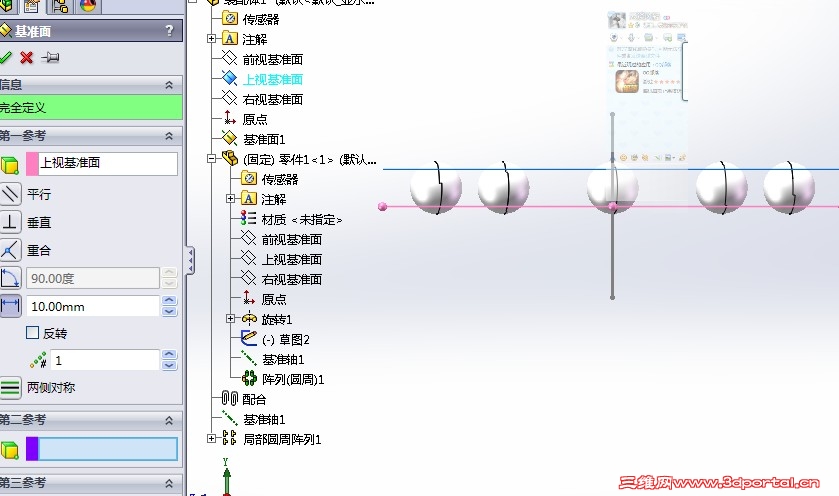Expand the 注解 node under 零件1
839x496 pixels.
230,199
